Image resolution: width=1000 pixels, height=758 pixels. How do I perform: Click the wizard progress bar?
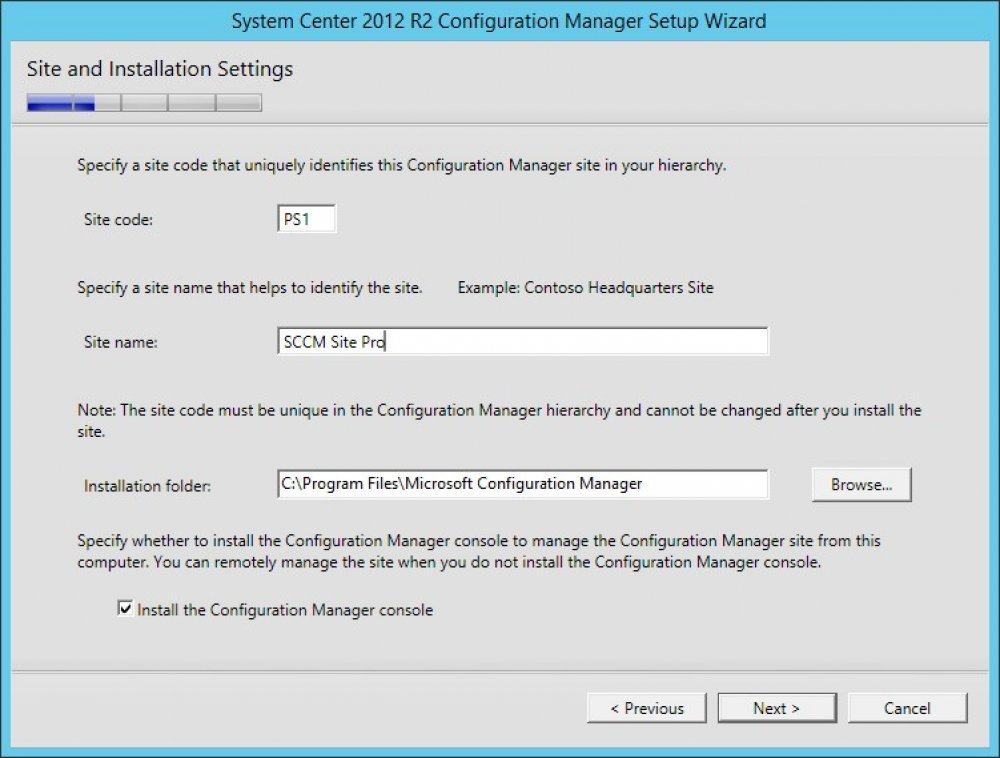point(144,103)
